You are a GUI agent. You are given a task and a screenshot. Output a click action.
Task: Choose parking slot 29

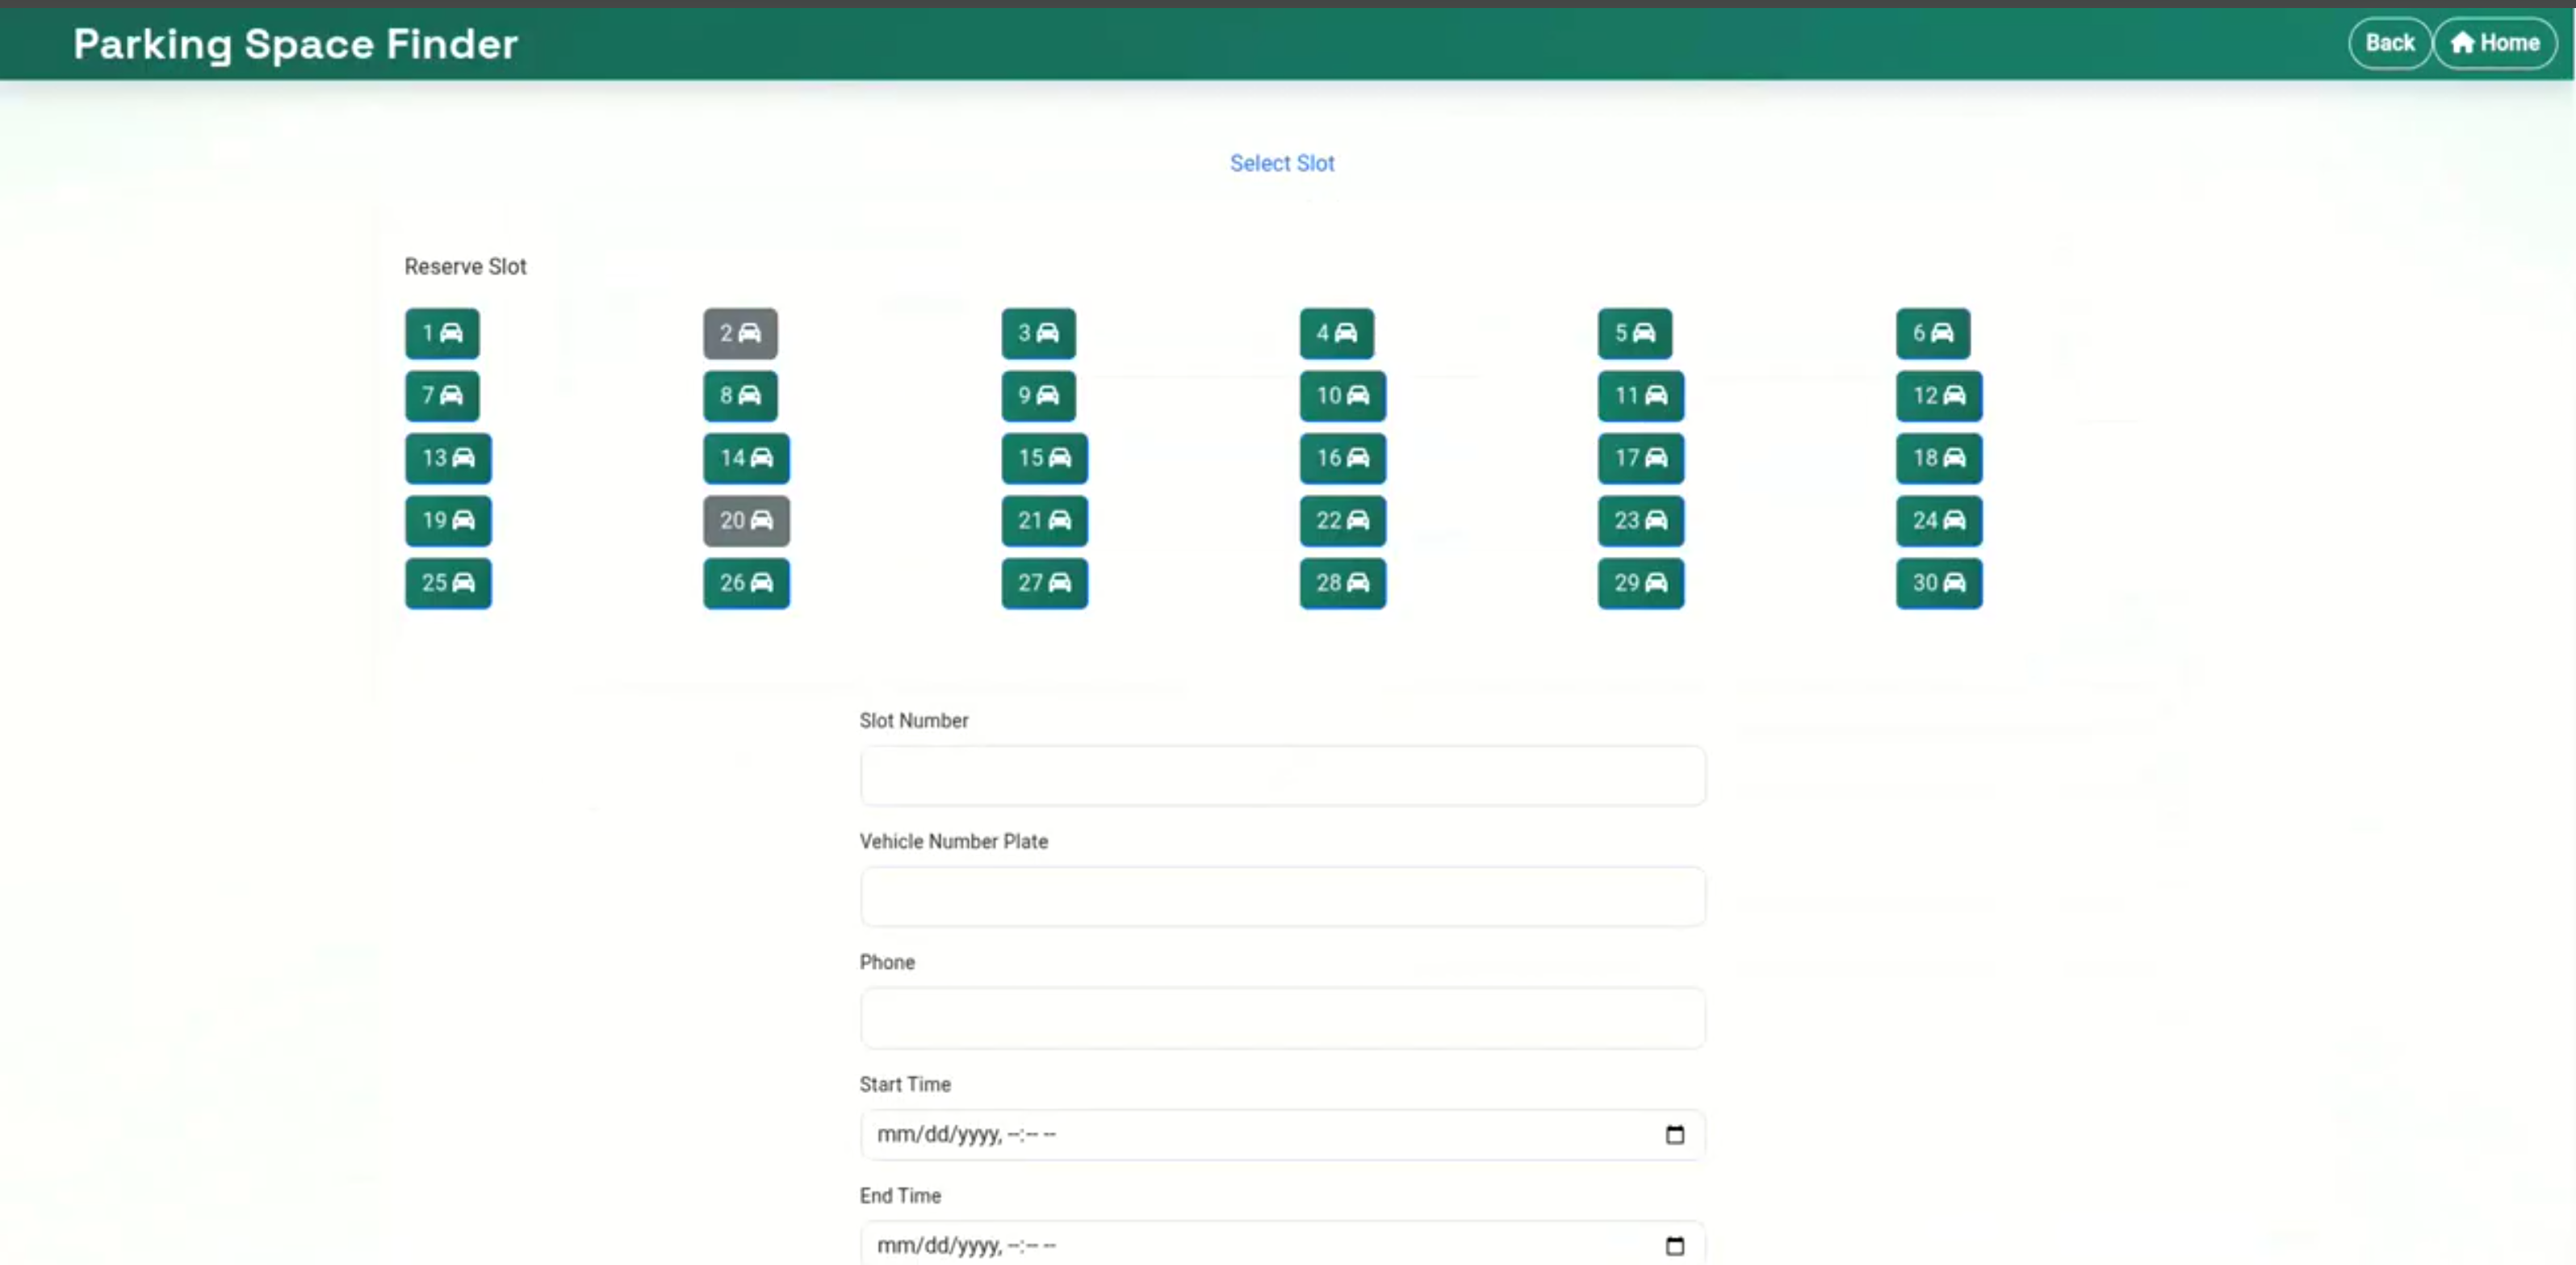[x=1640, y=583]
